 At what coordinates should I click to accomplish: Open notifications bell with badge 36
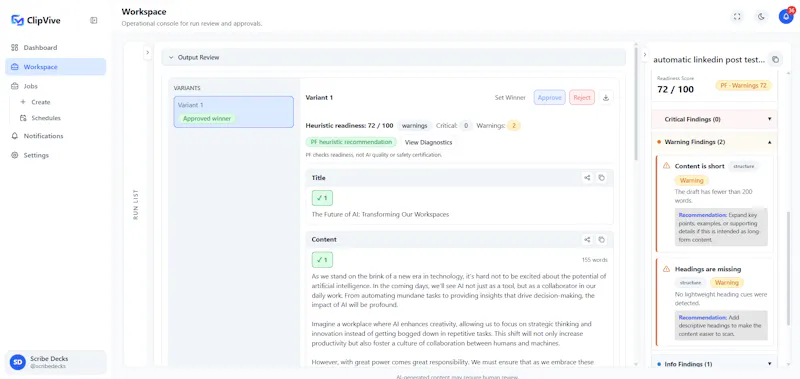(786, 16)
